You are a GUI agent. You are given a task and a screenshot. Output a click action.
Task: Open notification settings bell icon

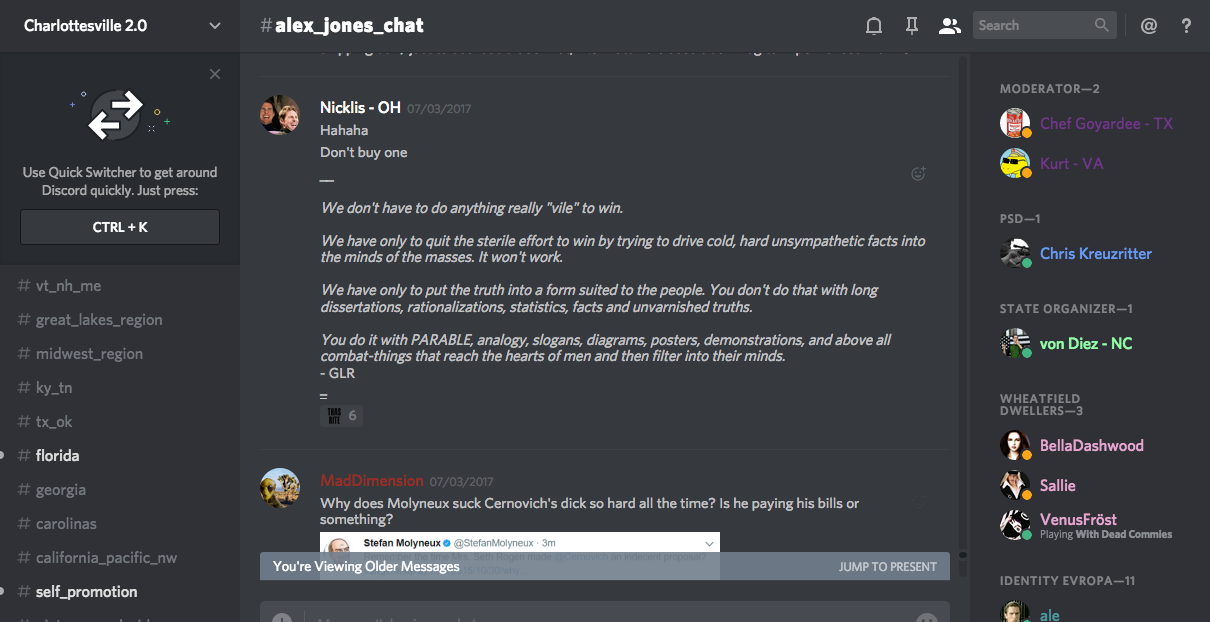pyautogui.click(x=874, y=26)
